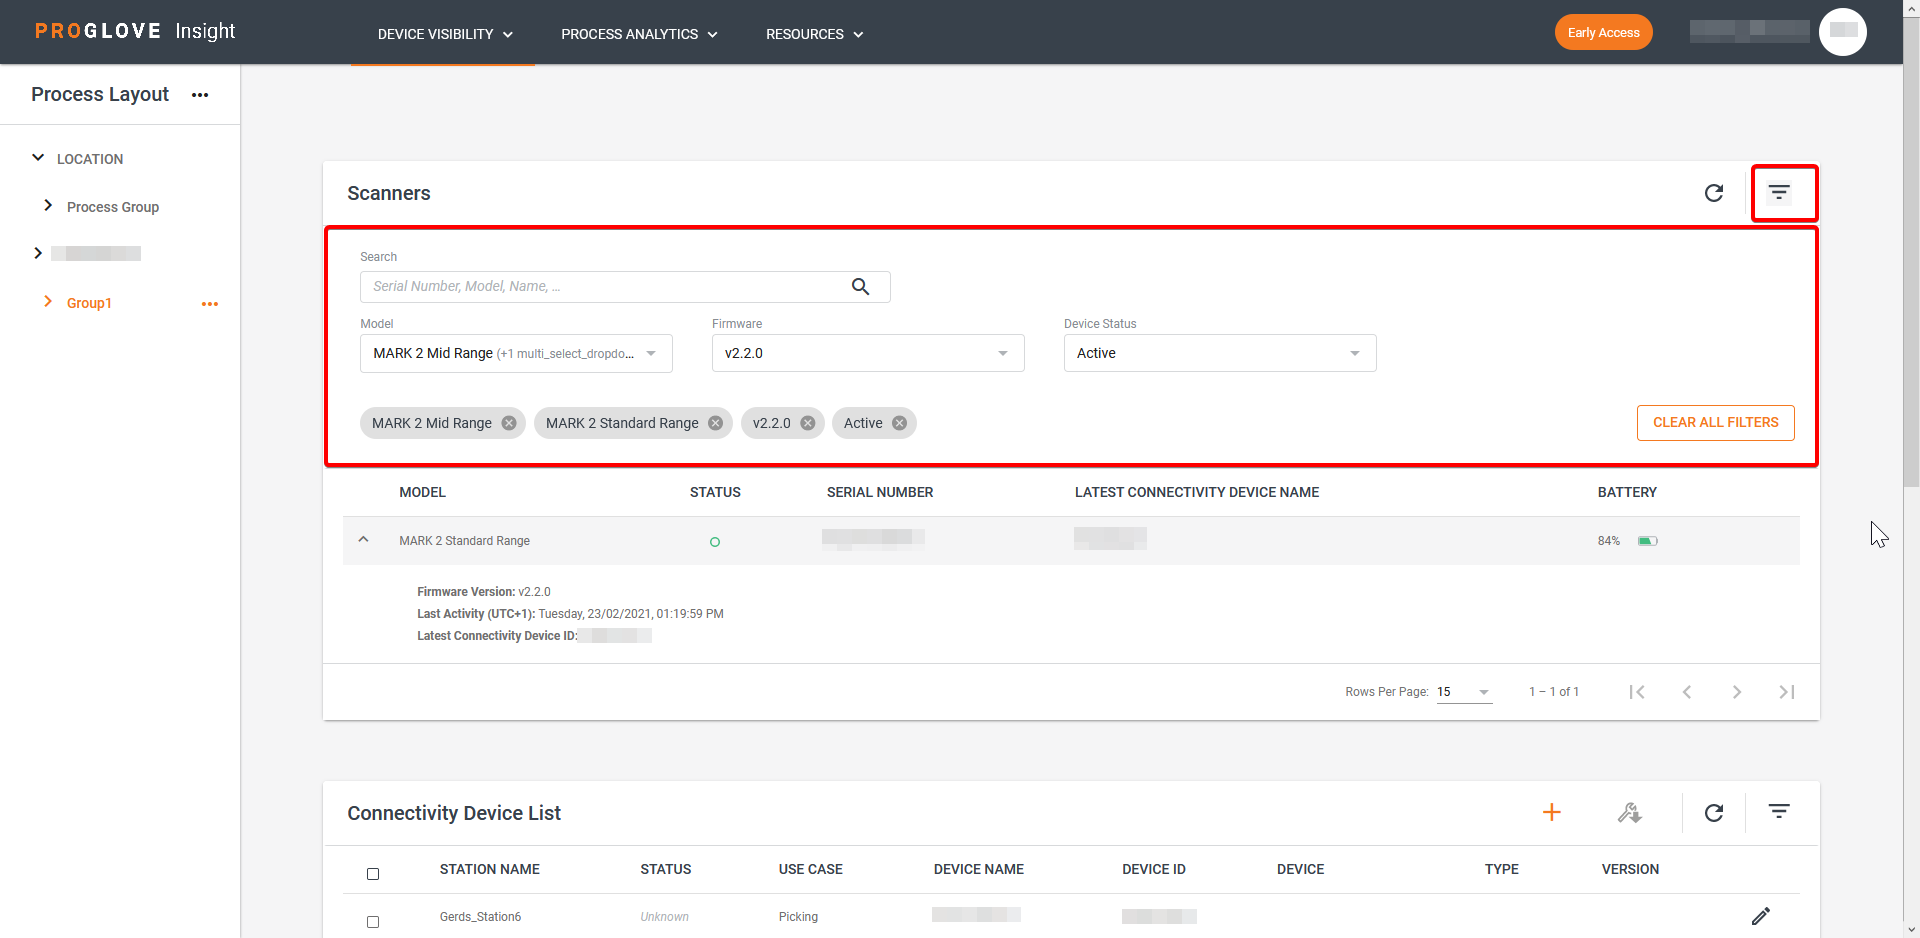Click the MARK 2 Standard Range model cell

coord(464,541)
